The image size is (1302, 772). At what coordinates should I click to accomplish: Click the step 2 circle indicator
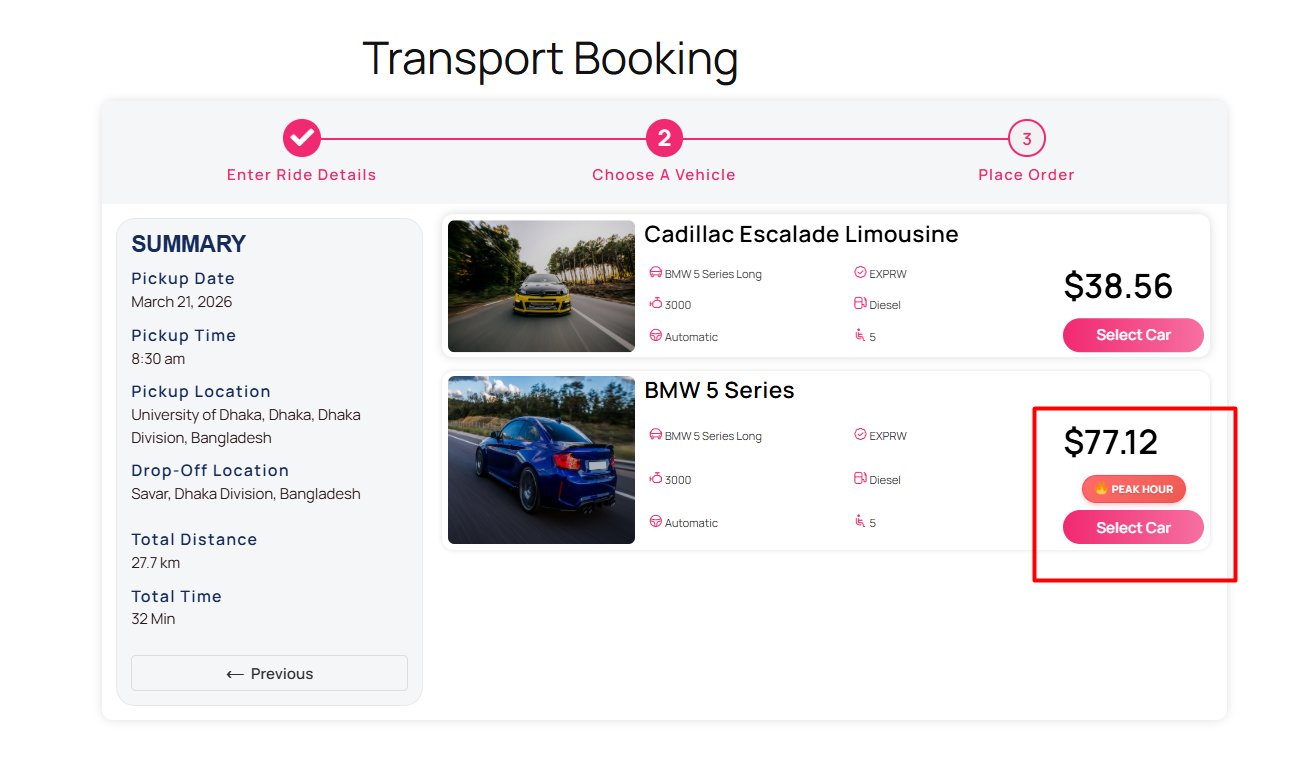tap(664, 138)
